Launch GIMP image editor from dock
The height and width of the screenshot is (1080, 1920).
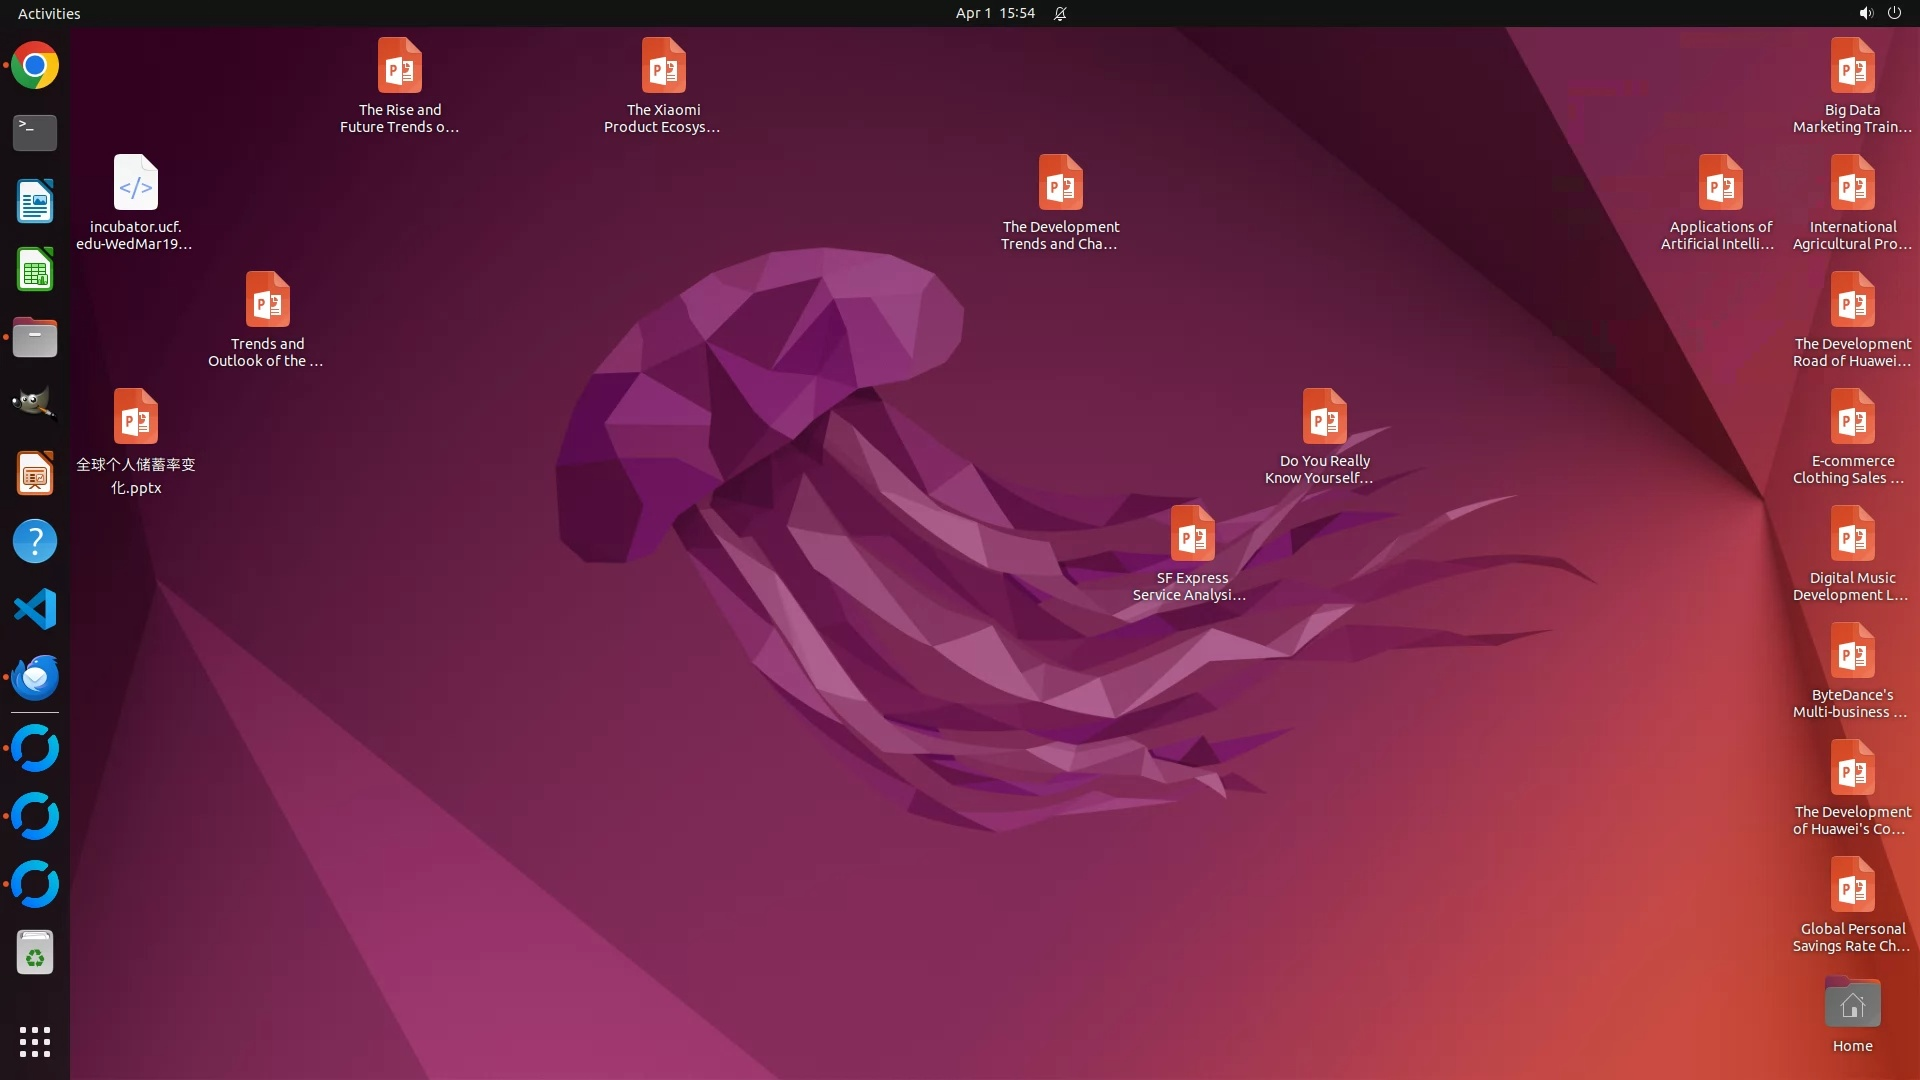(35, 404)
